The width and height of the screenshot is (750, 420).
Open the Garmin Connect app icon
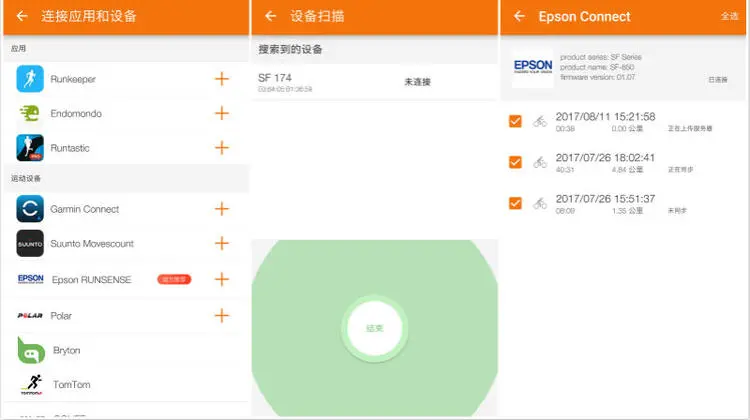coord(30,209)
